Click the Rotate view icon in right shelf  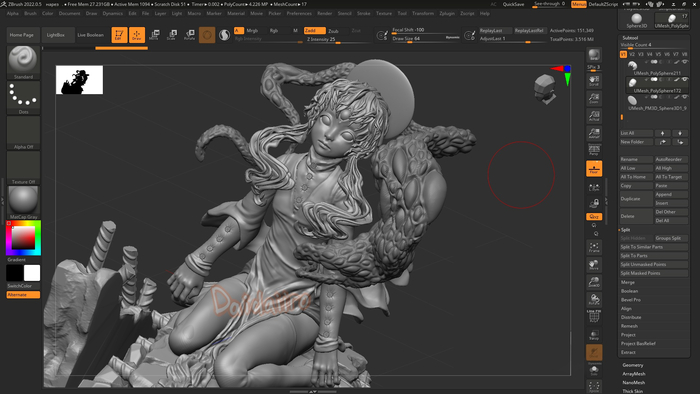[594, 299]
